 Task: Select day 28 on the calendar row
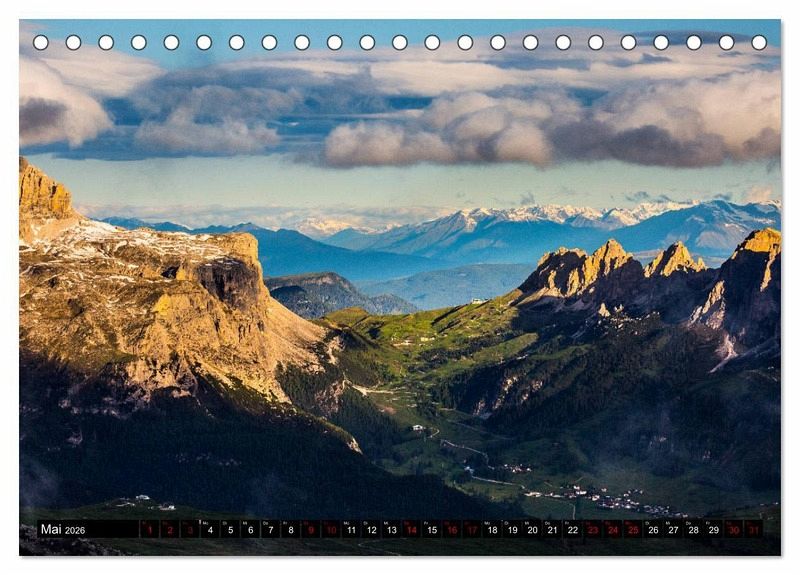693,529
